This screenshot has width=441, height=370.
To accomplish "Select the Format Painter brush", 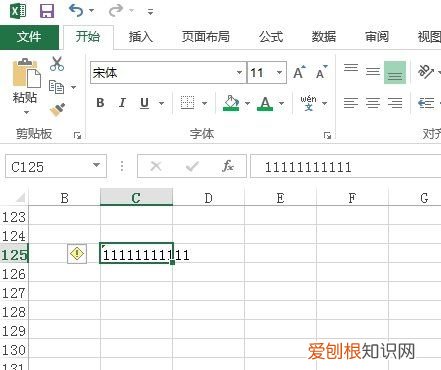I will (x=57, y=110).
